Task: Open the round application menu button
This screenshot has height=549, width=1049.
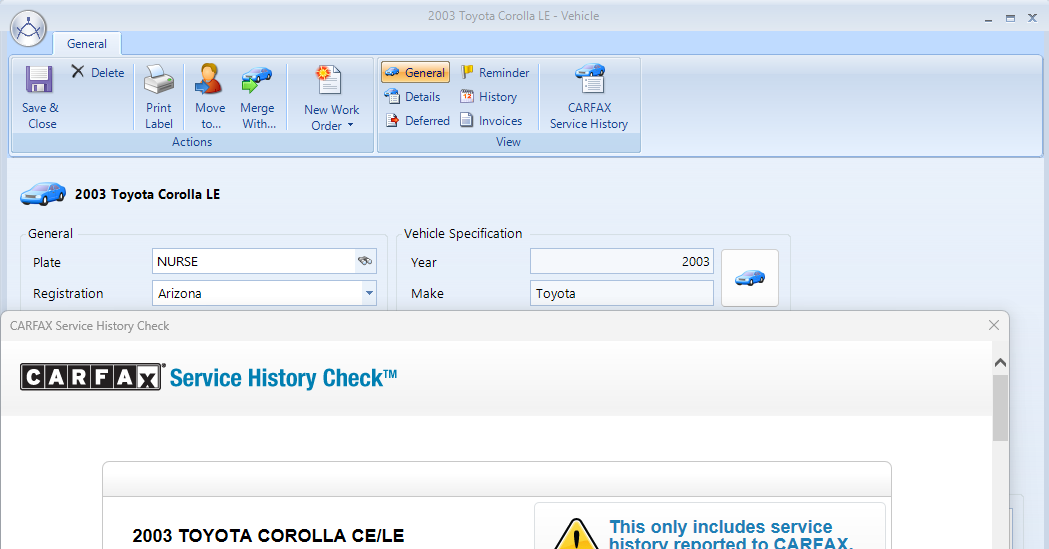Action: [29, 29]
